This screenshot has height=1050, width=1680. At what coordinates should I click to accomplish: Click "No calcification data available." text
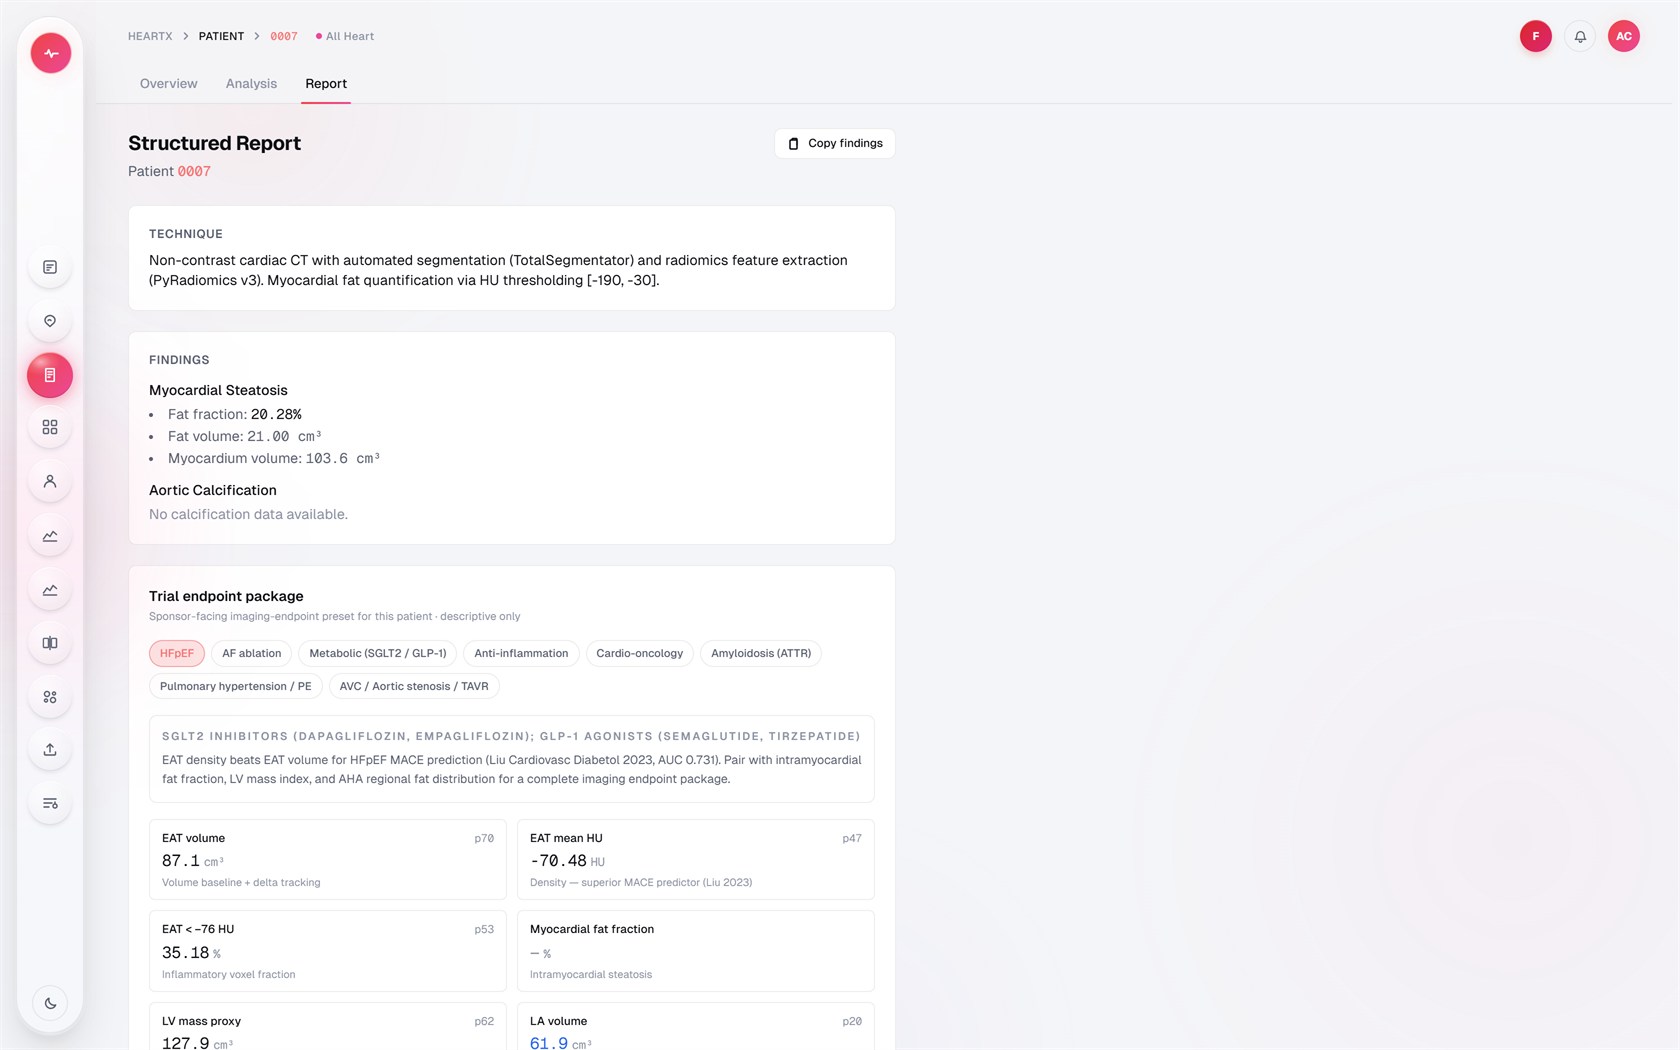[248, 514]
